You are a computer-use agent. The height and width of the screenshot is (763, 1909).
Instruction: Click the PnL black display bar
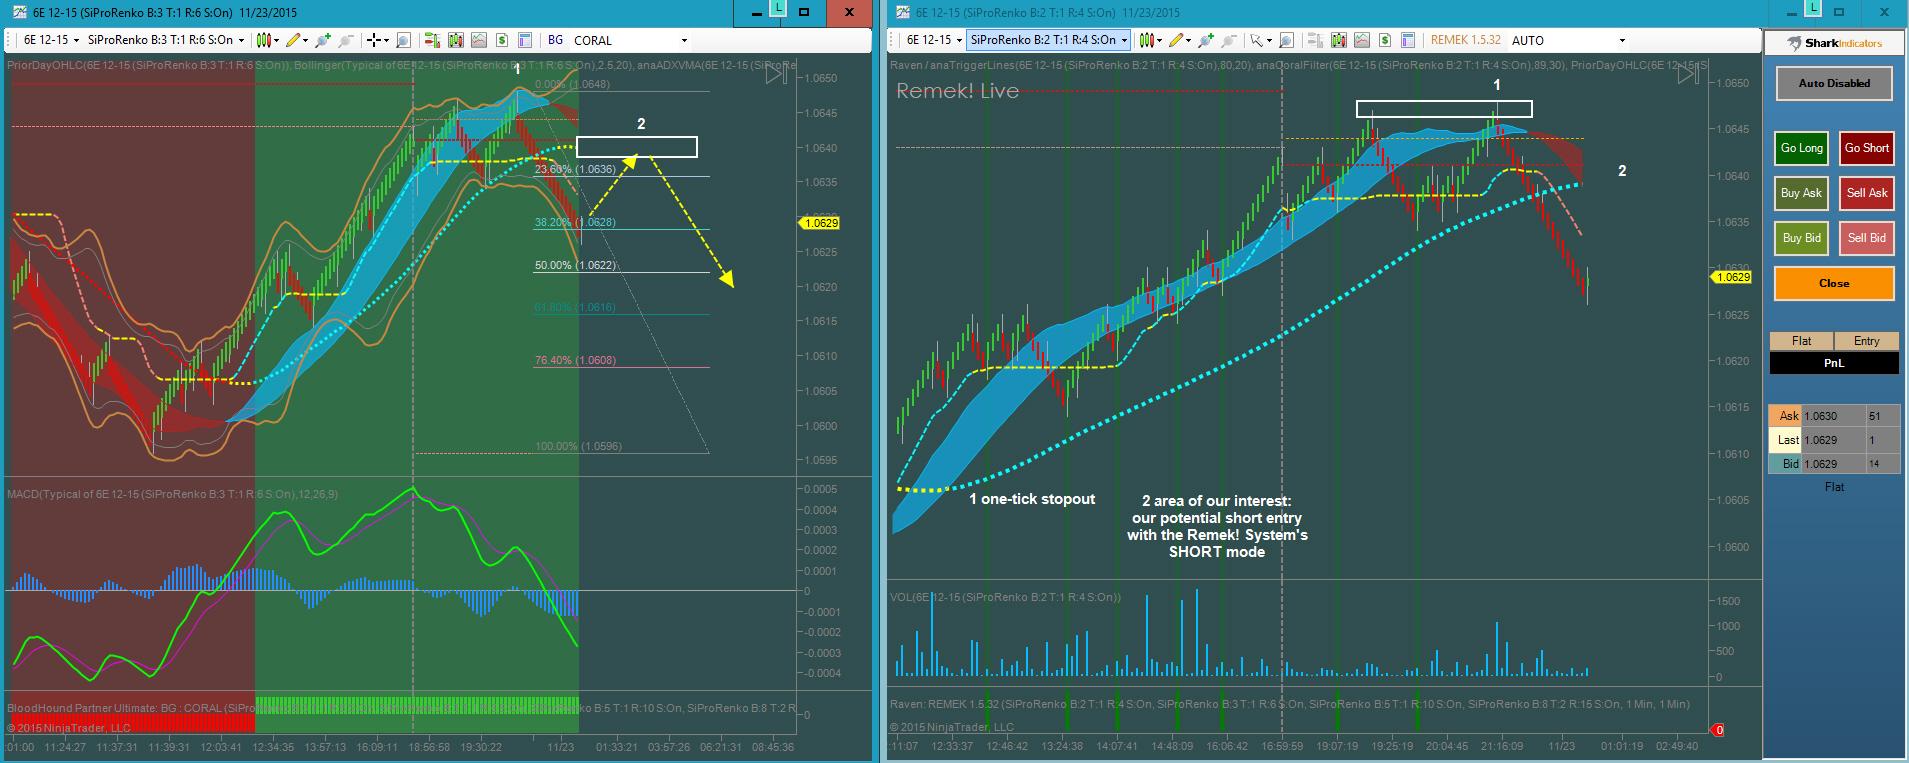point(1834,363)
